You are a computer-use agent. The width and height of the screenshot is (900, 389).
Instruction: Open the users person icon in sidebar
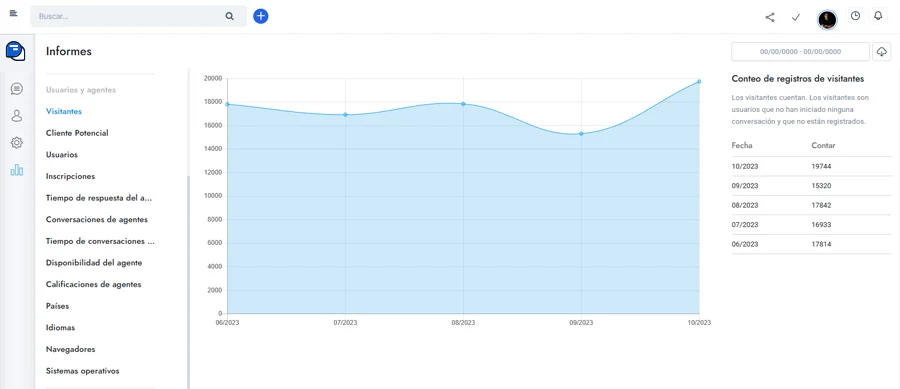(17, 116)
